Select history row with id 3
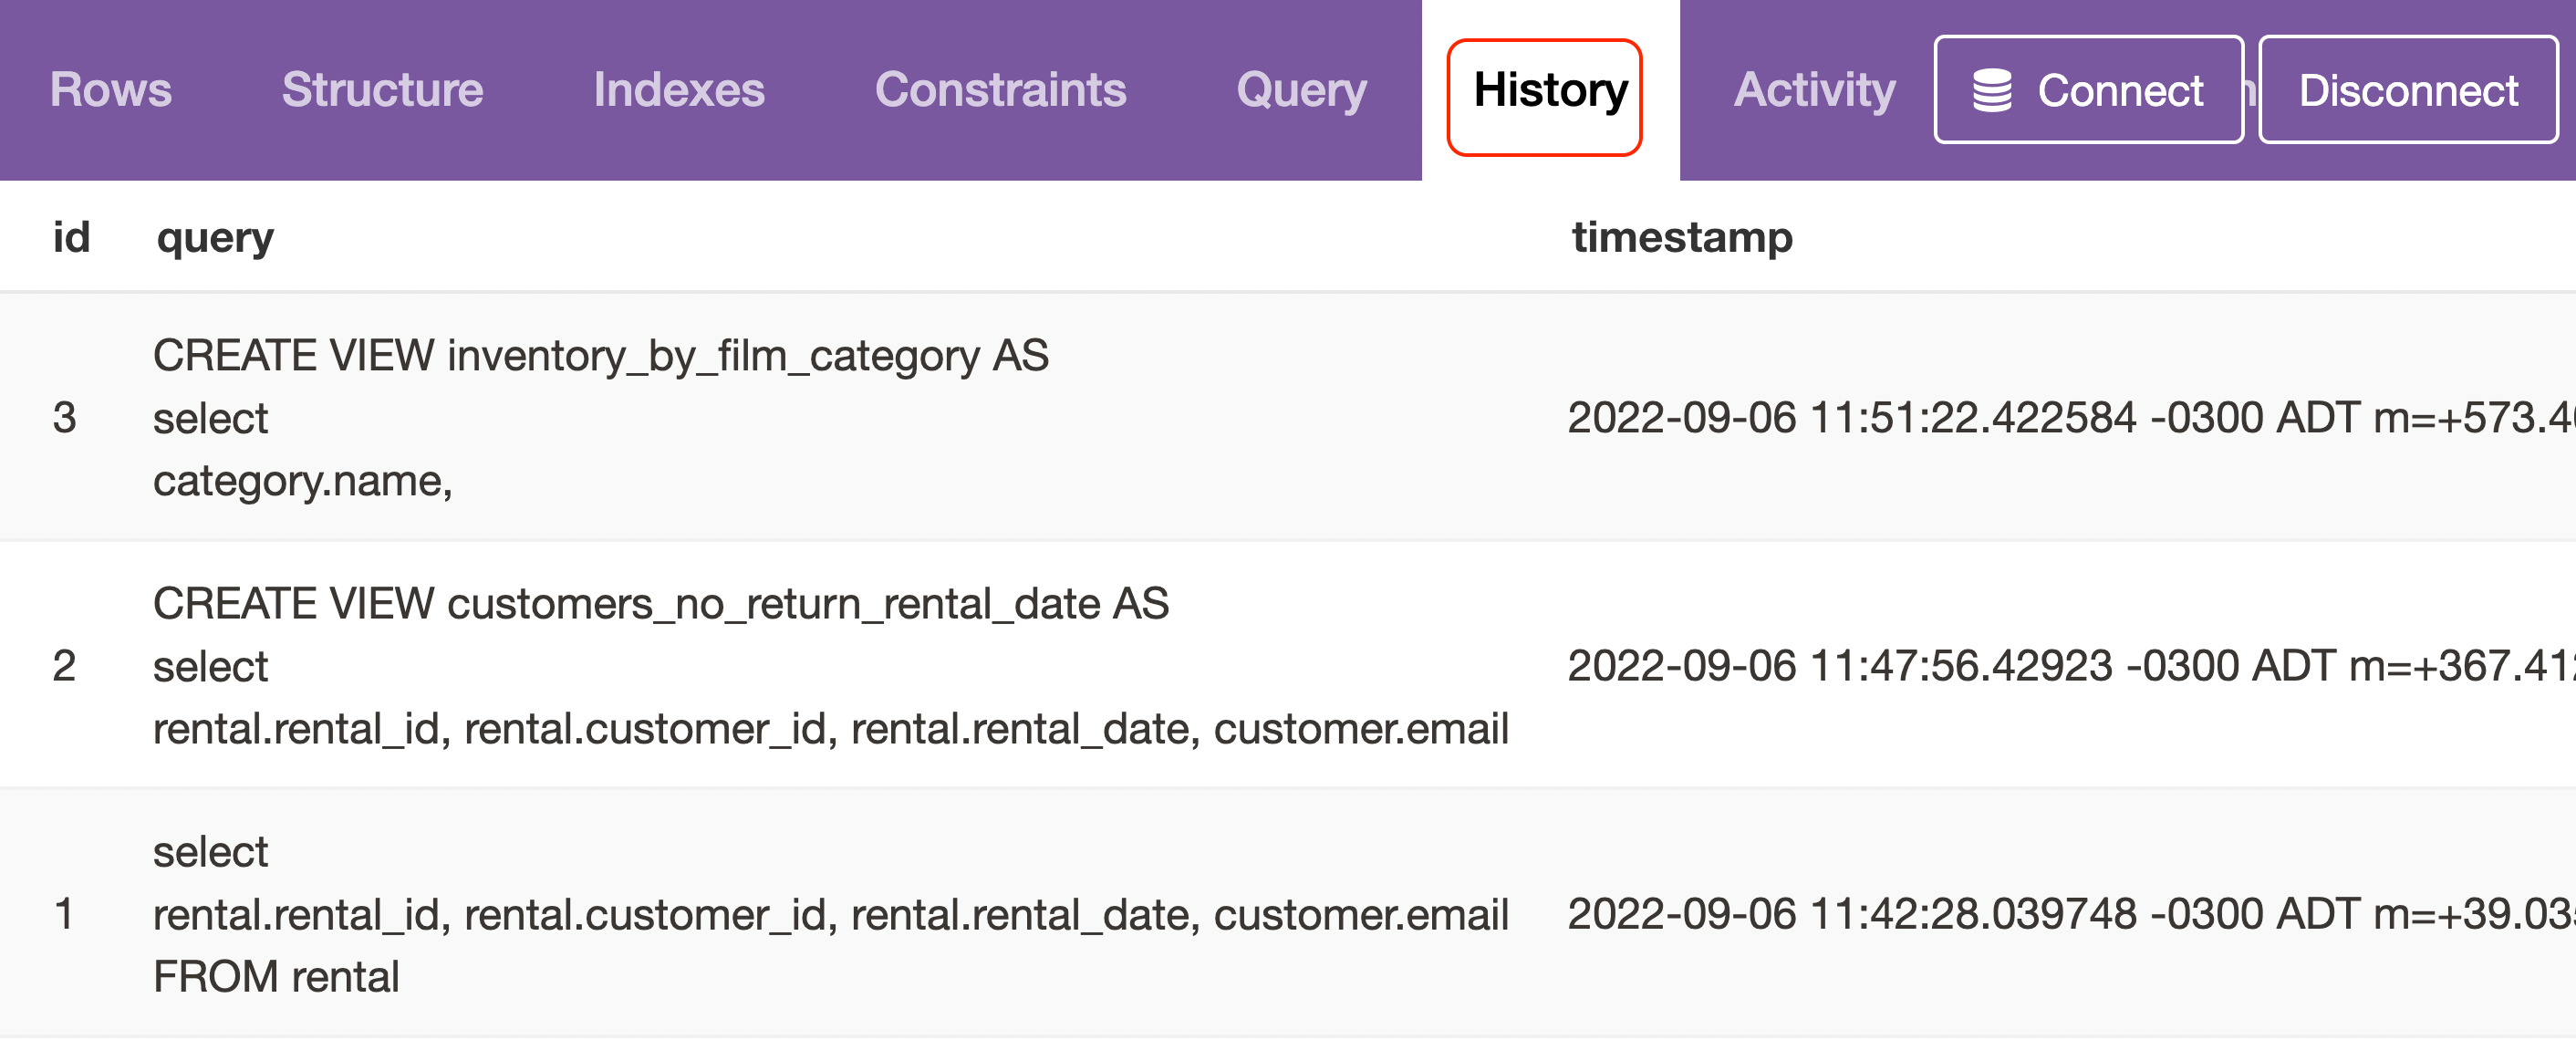The width and height of the screenshot is (2576, 1040). 65,417
